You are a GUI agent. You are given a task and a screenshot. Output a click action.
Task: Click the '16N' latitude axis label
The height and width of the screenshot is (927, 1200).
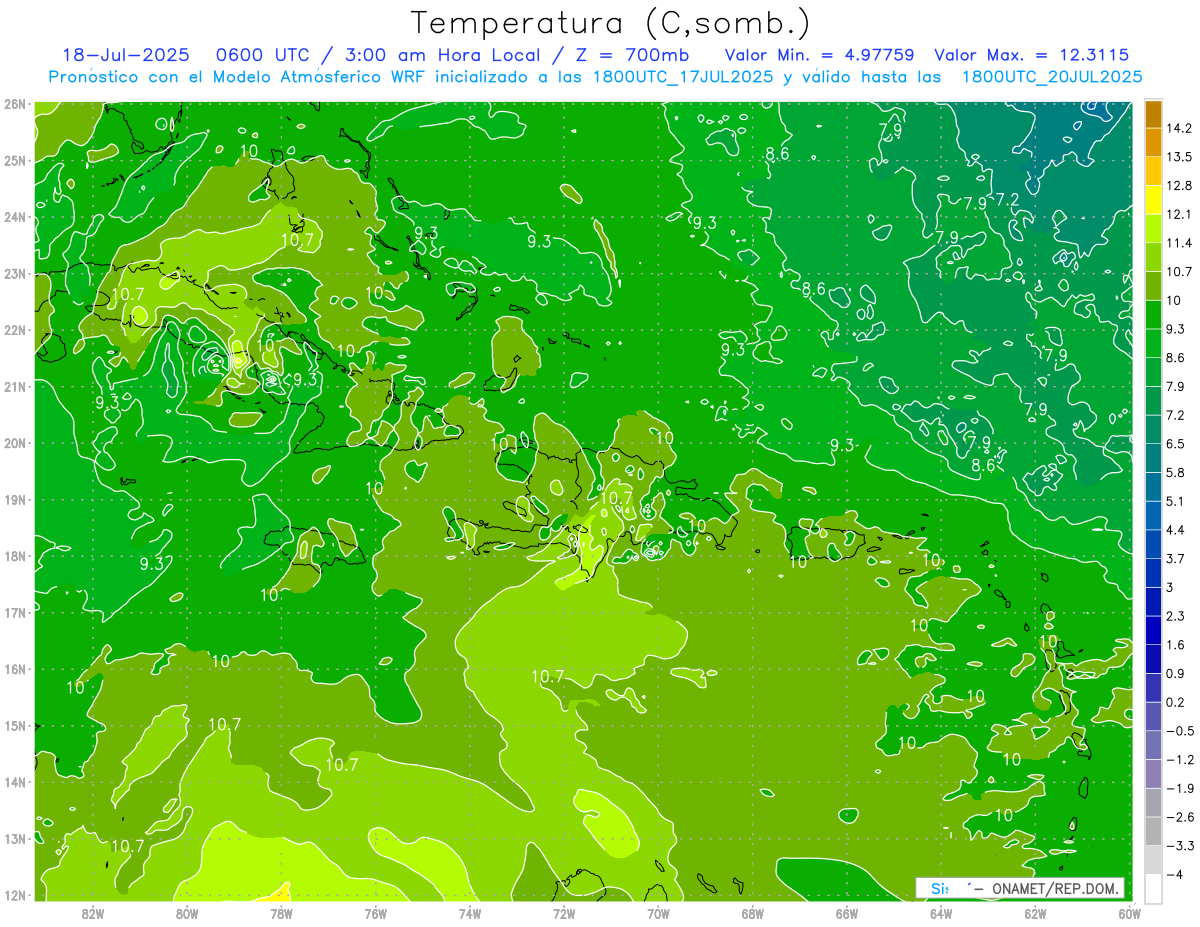pos(14,669)
